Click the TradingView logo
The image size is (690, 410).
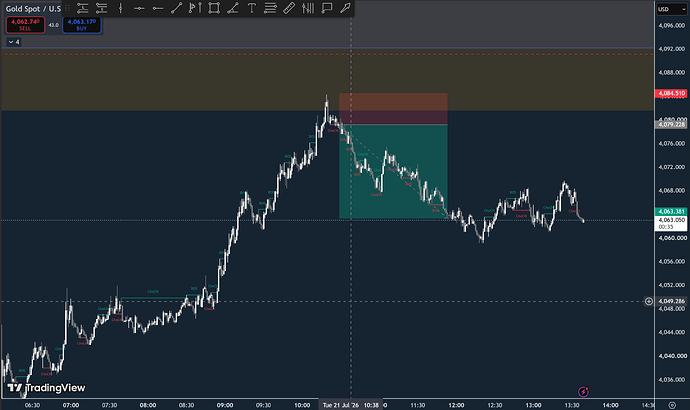[47, 388]
